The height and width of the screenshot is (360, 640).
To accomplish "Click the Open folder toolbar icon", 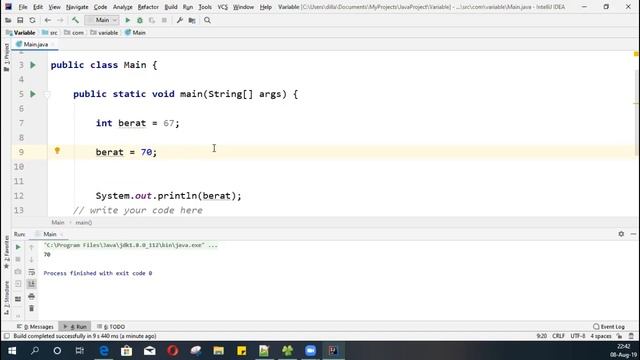I will pos(8,20).
